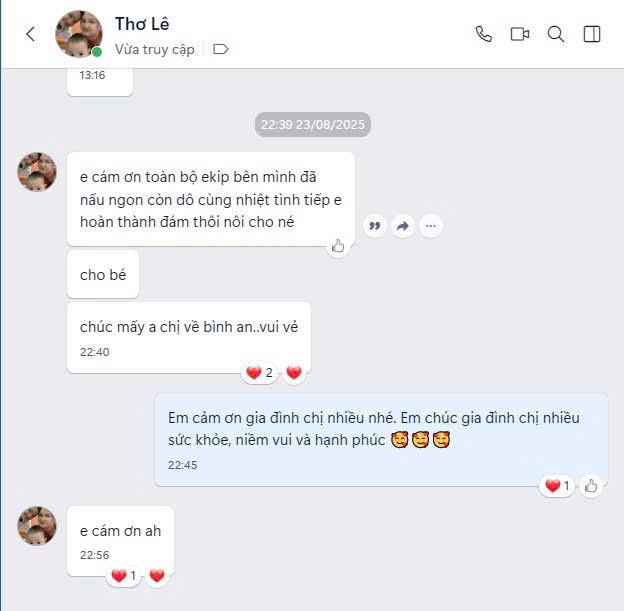Screen dimensions: 624x611
Task: Open more options for the ekip message
Action: [431, 226]
